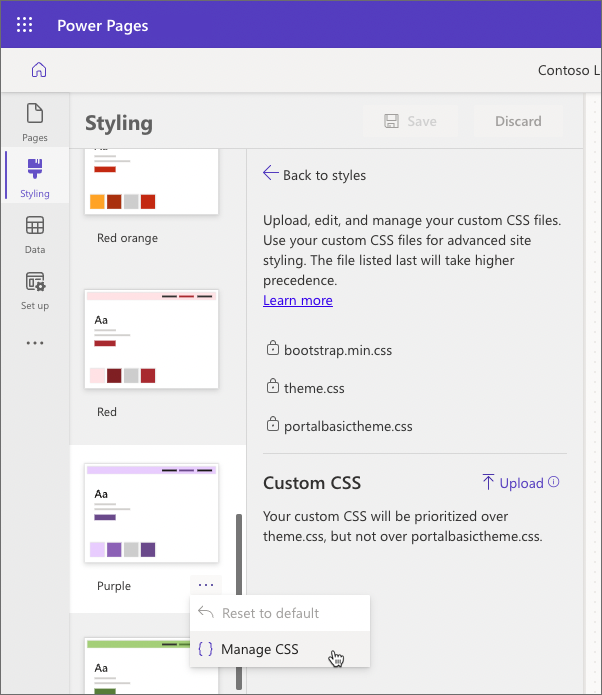The height and width of the screenshot is (695, 602).
Task: Click orange swatch in Red orange theme
Action: (x=97, y=202)
